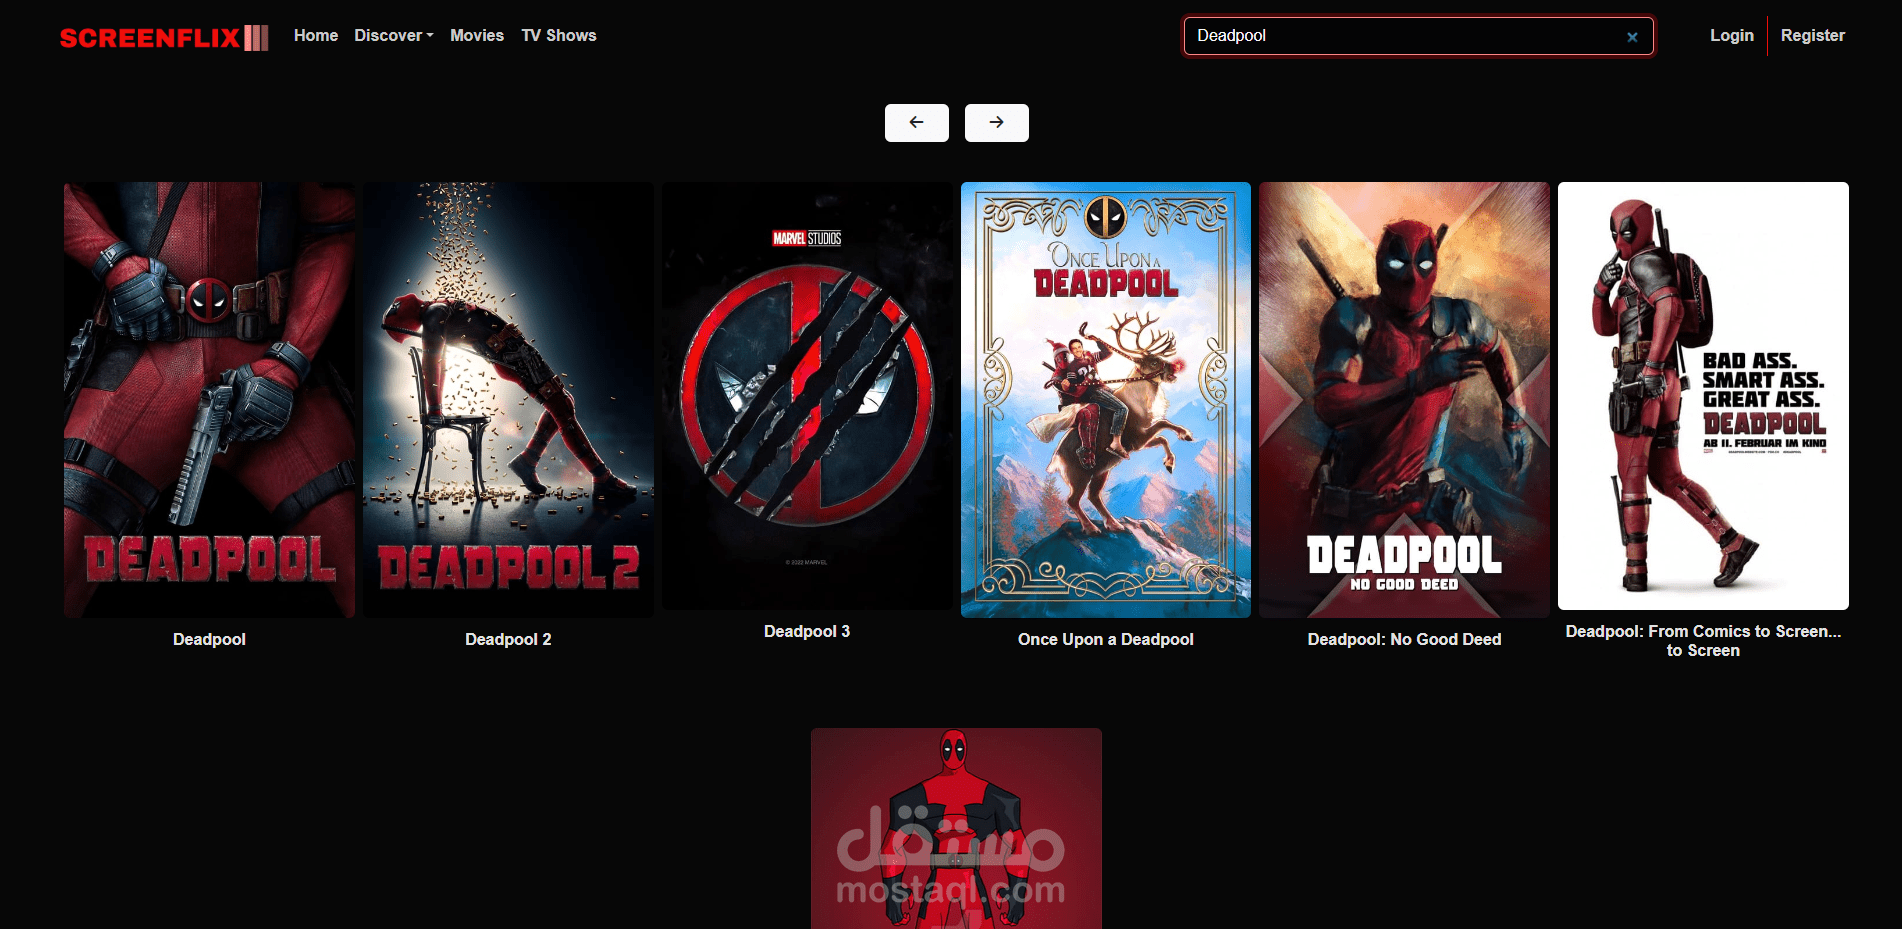Click the 'Deadpool: No Good Deed' title
Image resolution: width=1902 pixels, height=929 pixels.
(1404, 639)
